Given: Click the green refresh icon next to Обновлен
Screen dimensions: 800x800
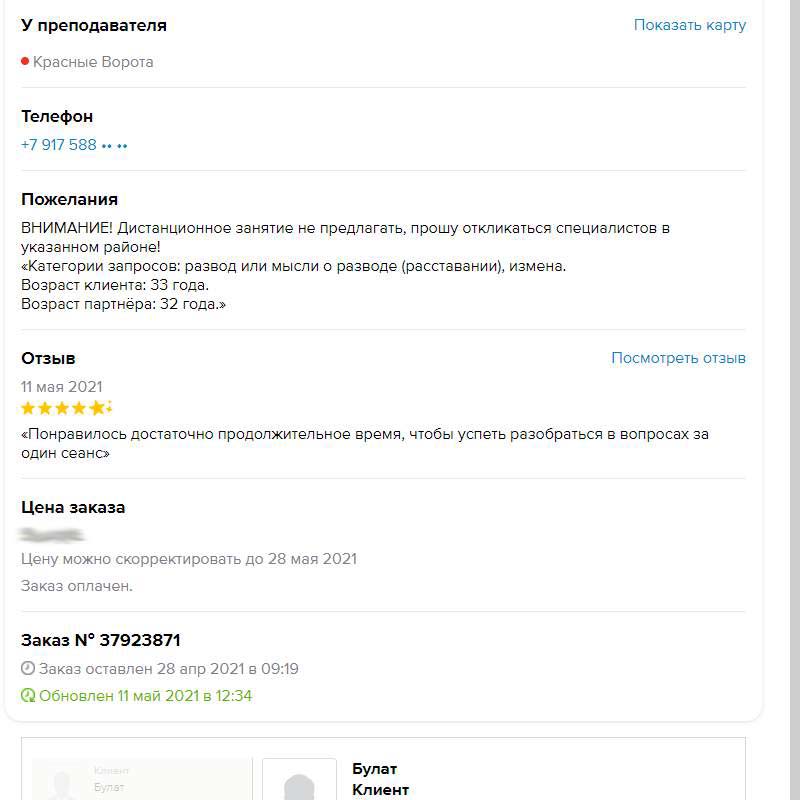Looking at the screenshot, I should 28,697.
